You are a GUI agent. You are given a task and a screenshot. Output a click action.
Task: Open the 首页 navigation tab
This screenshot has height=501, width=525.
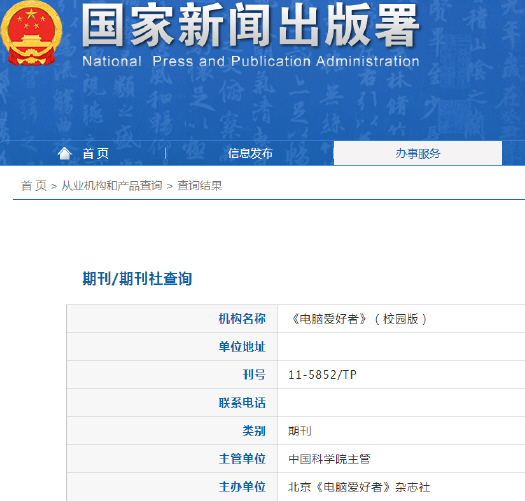click(96, 154)
